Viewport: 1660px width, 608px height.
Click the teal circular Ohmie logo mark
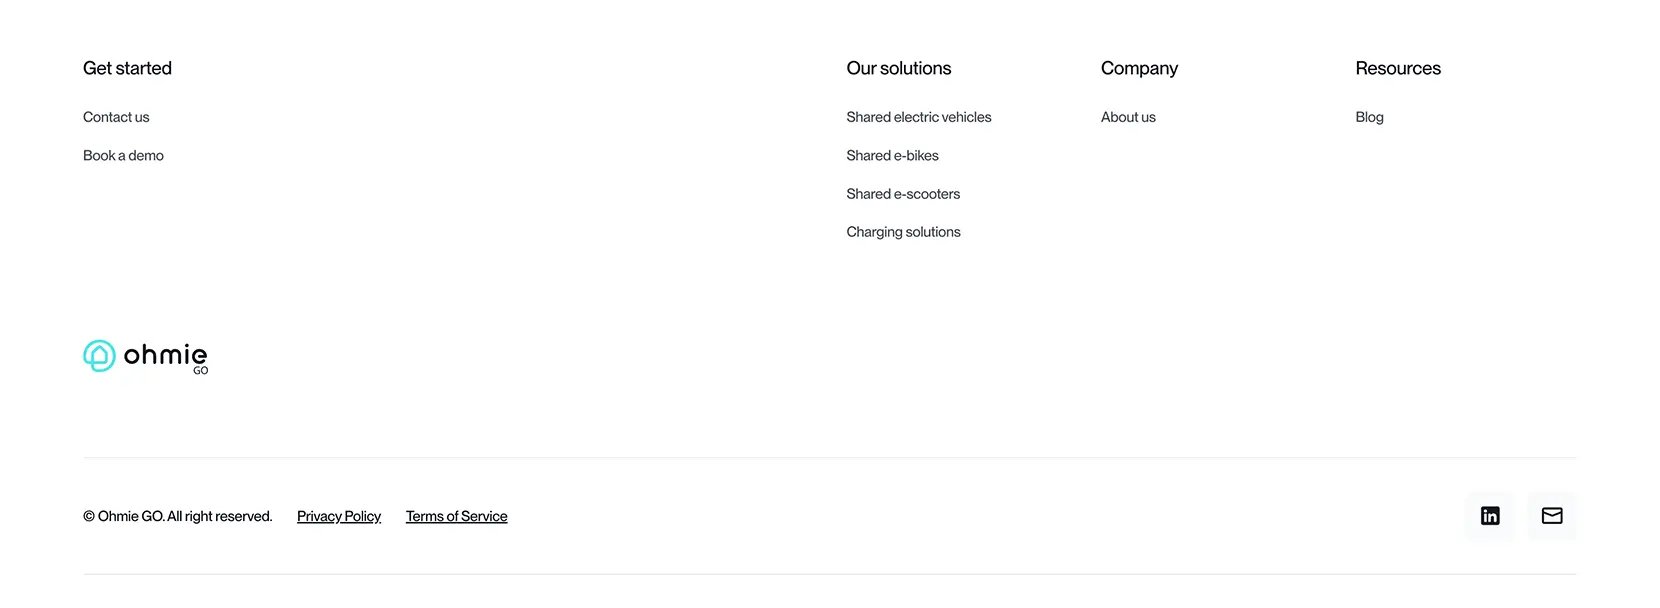pyautogui.click(x=99, y=356)
